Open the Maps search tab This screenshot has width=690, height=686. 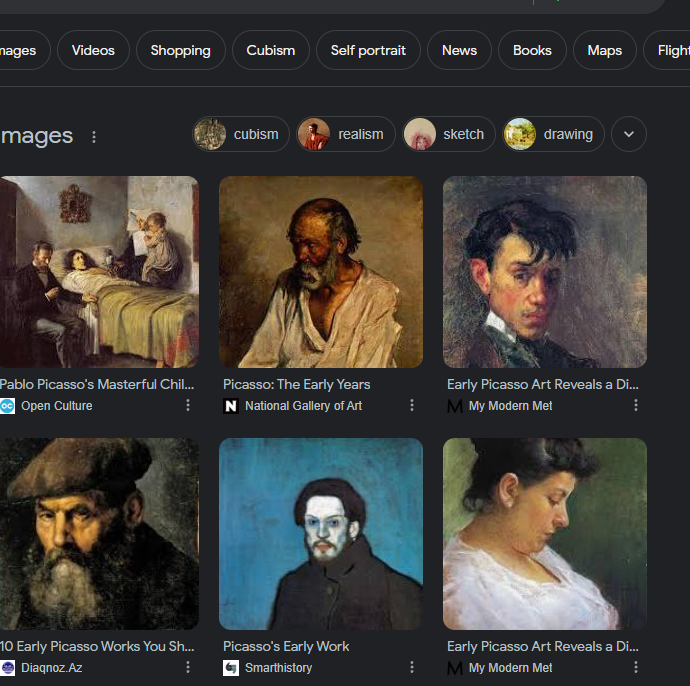click(605, 50)
